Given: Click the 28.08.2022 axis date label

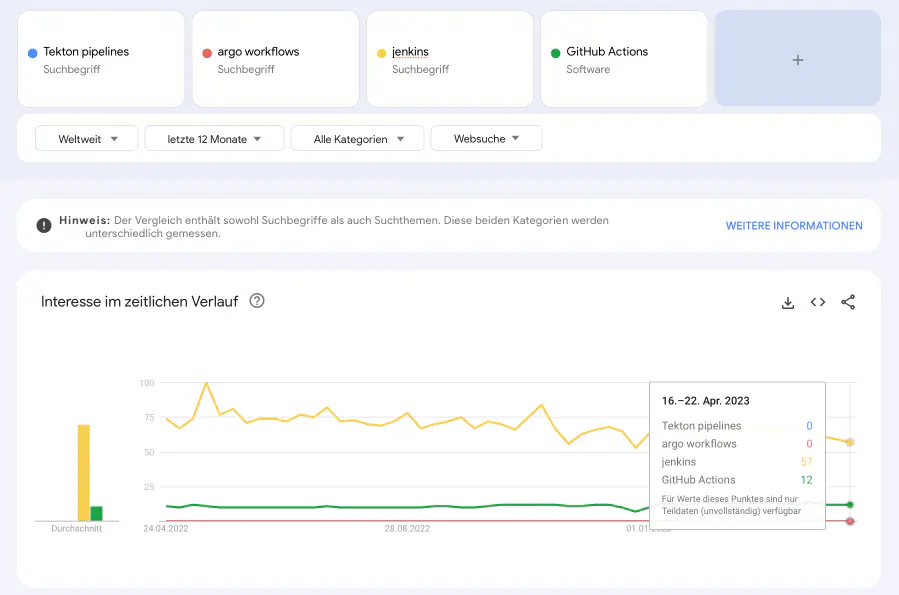Looking at the screenshot, I should (x=407, y=529).
